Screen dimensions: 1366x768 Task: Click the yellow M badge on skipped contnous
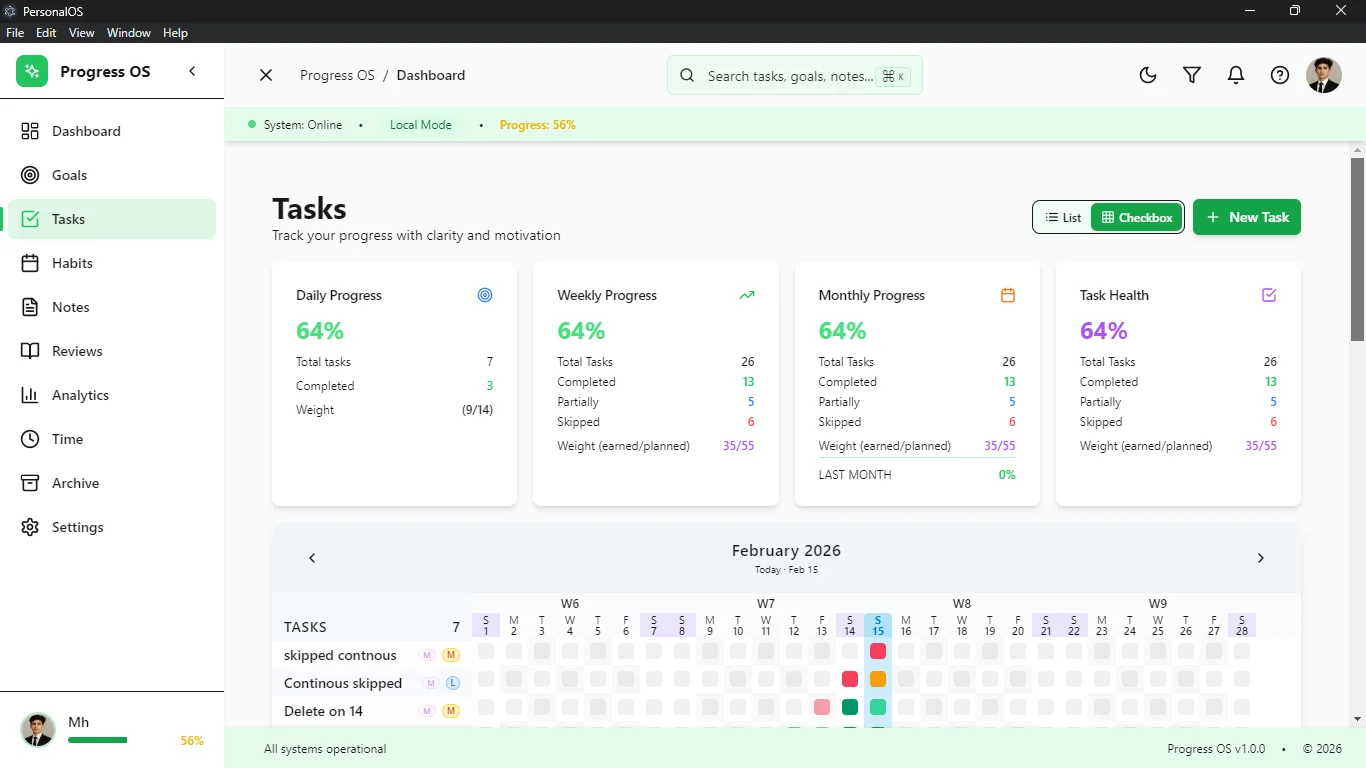451,655
